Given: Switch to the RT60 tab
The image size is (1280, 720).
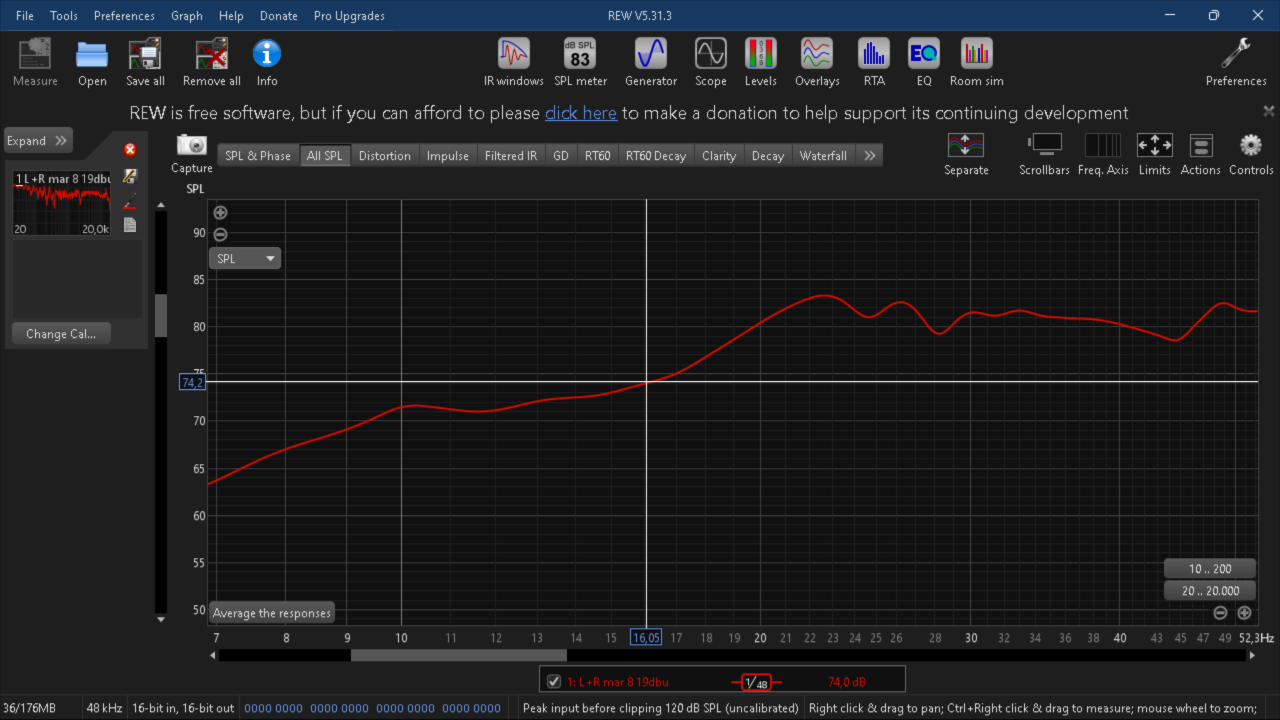Looking at the screenshot, I should click(598, 155).
